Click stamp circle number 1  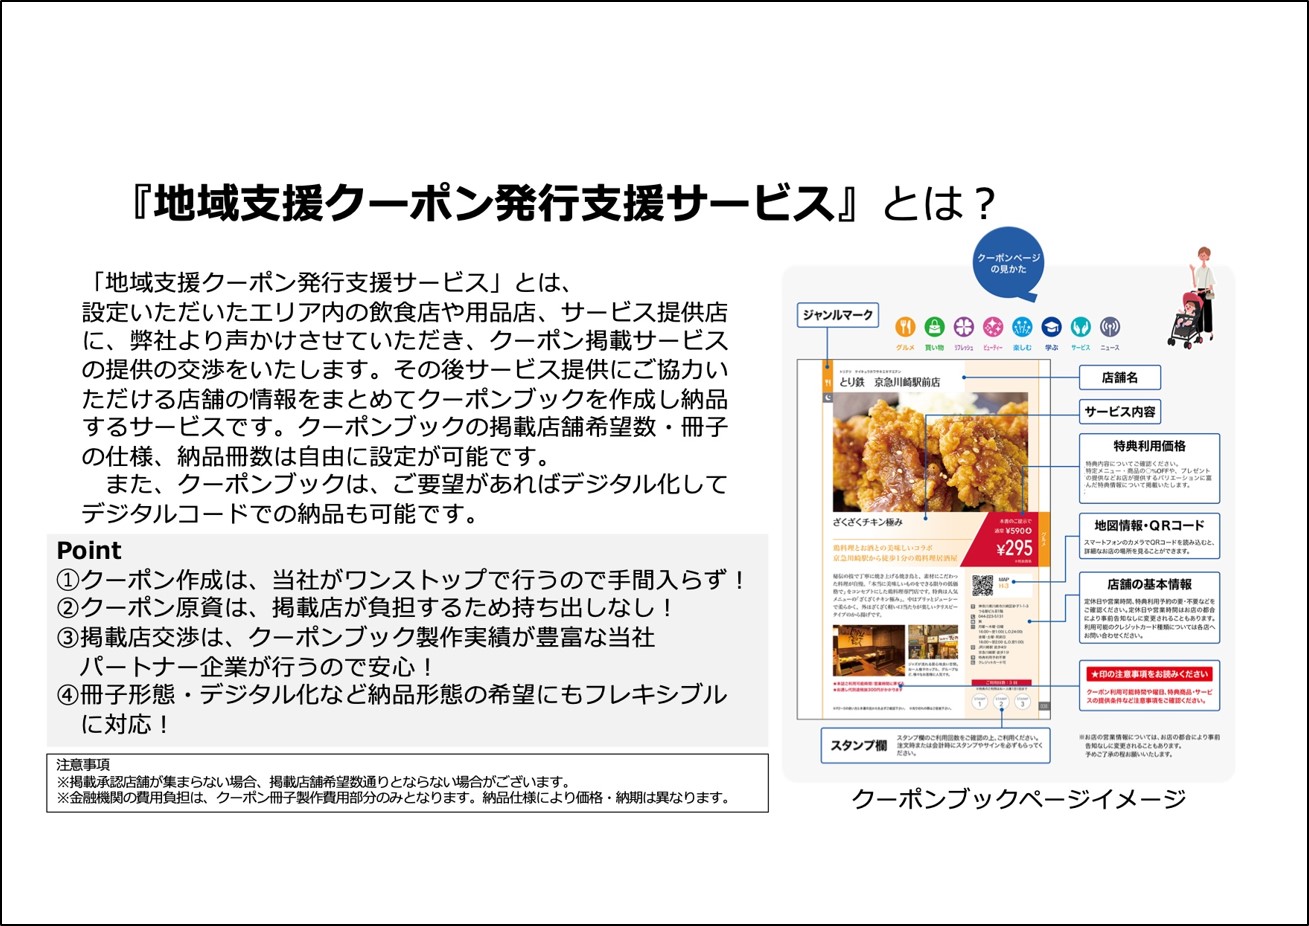[979, 703]
